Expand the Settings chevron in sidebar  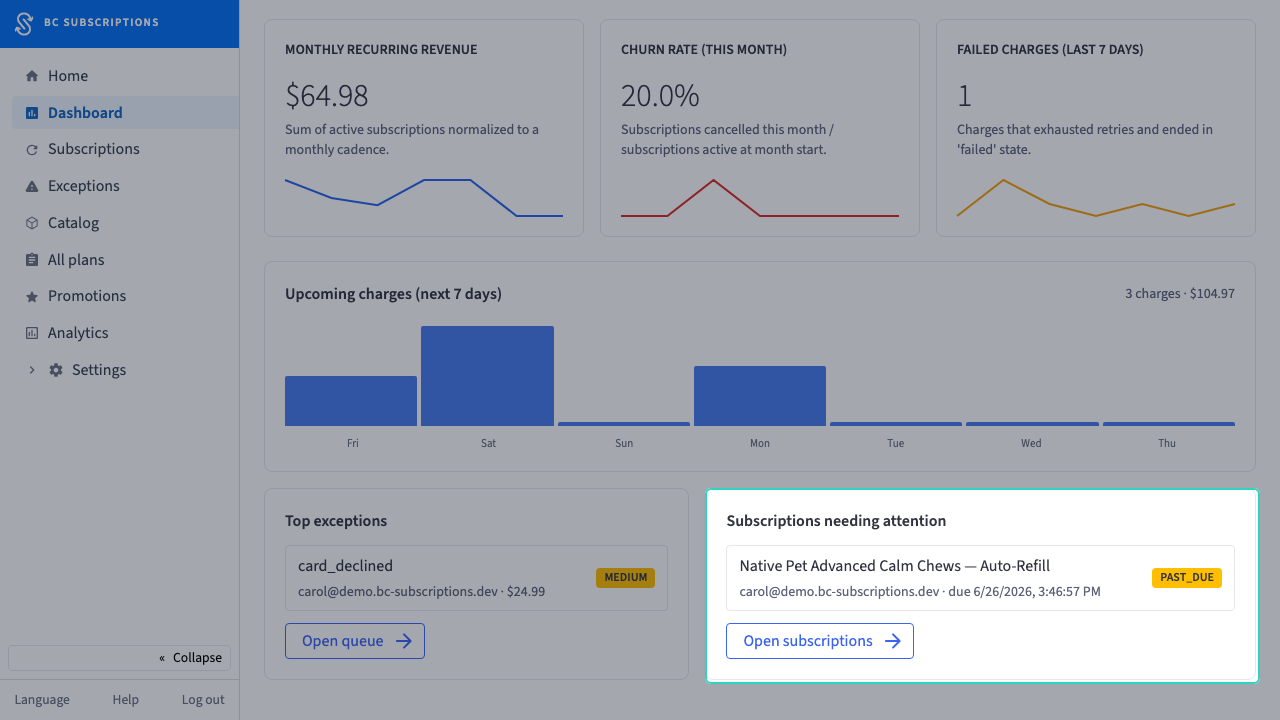tap(31, 370)
